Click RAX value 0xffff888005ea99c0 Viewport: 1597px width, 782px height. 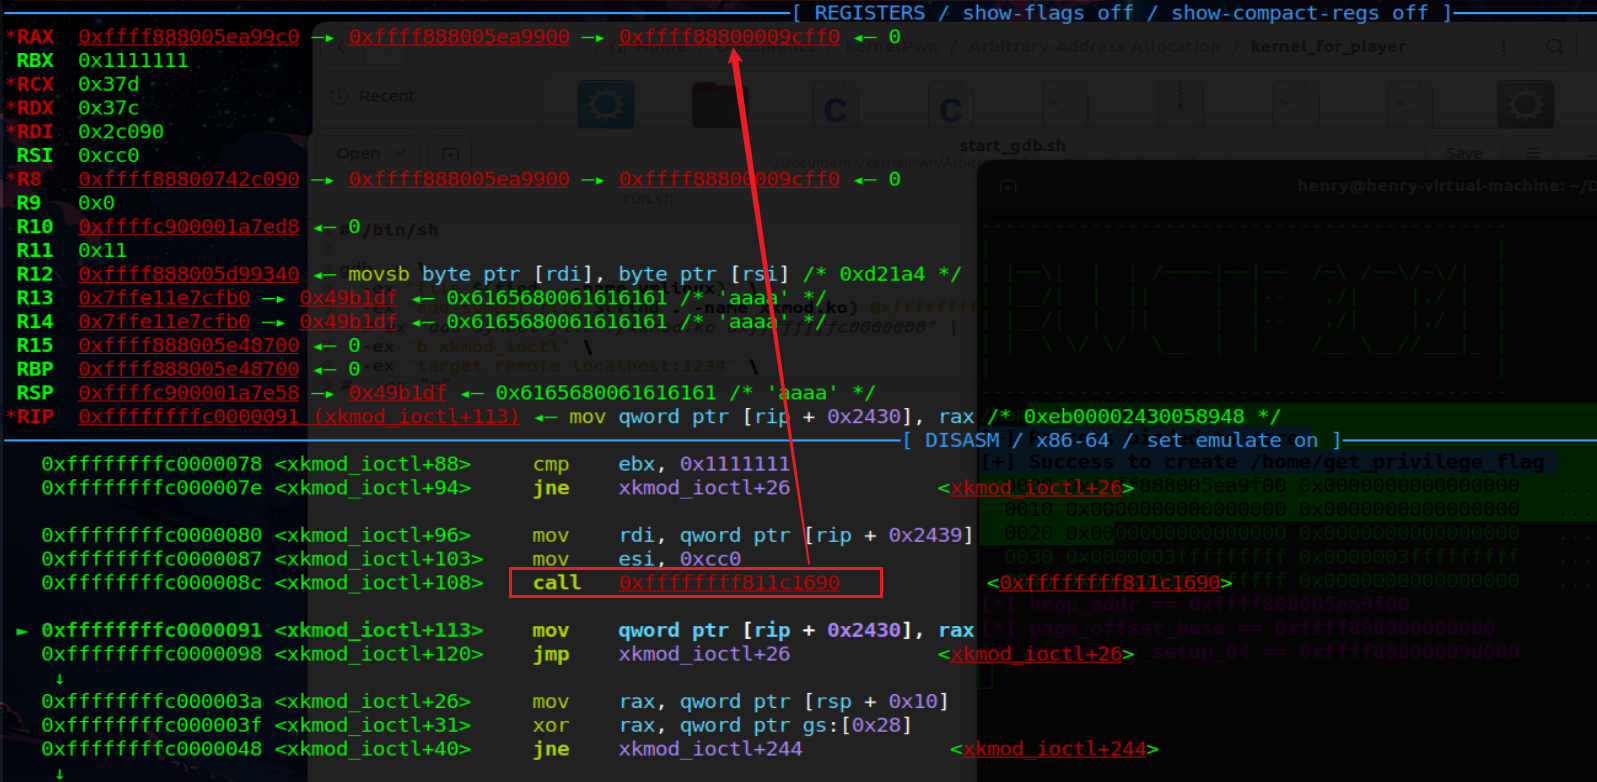click(x=189, y=37)
